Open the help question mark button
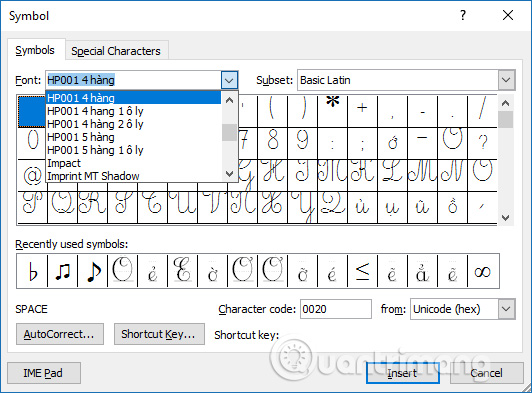The width and height of the screenshot is (532, 393). (x=463, y=15)
